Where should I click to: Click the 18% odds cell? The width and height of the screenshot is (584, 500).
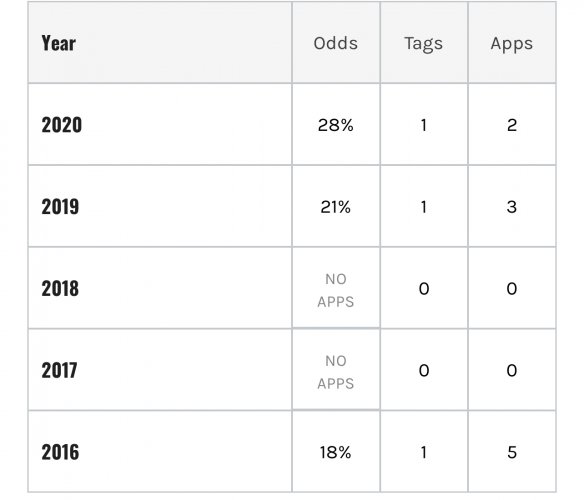click(336, 452)
